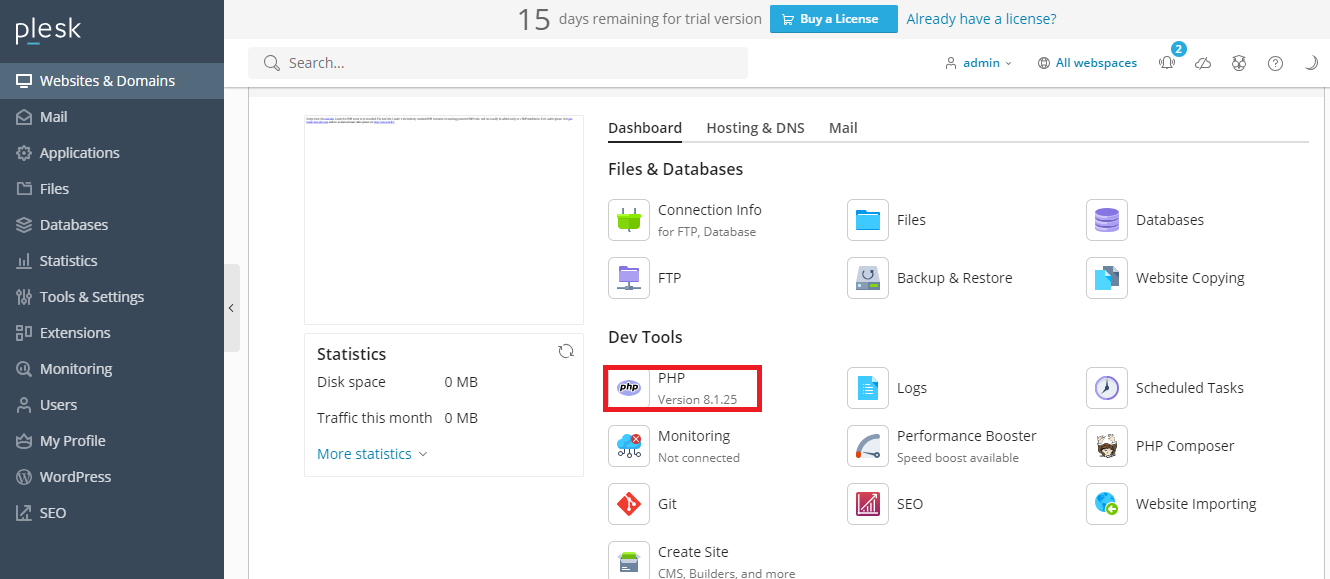Expand More statistics
This screenshot has width=1330, height=579.
pos(372,454)
